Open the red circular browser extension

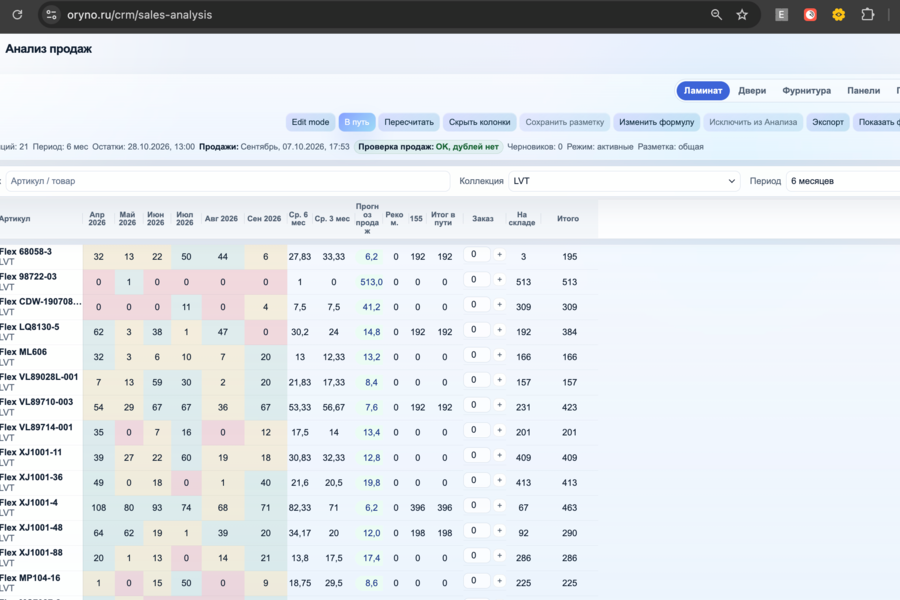click(810, 15)
